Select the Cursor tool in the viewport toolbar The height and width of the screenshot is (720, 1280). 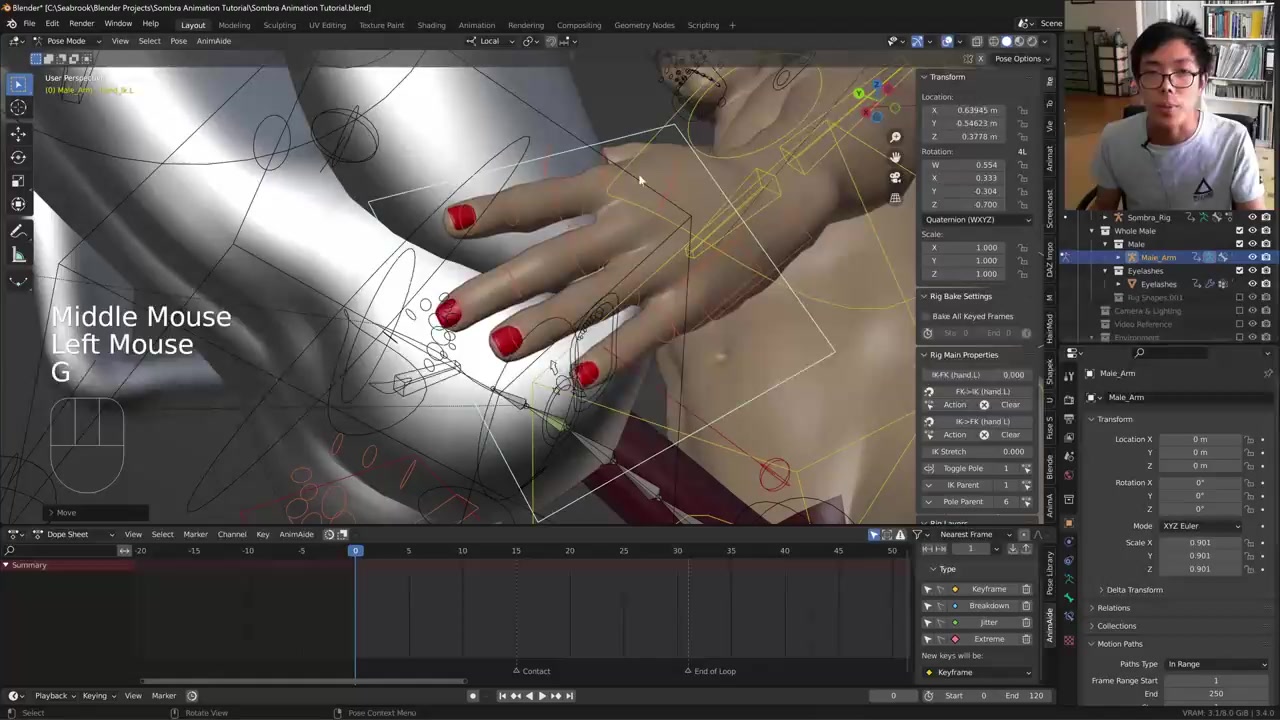click(x=18, y=108)
